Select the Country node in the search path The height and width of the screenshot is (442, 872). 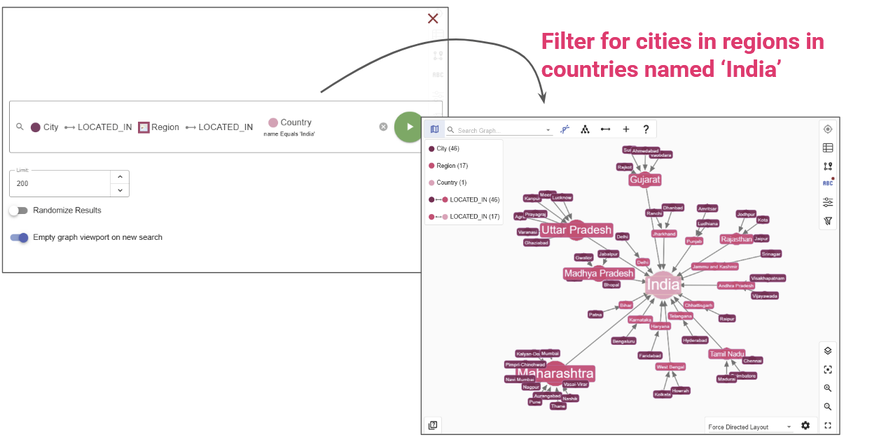pos(290,122)
